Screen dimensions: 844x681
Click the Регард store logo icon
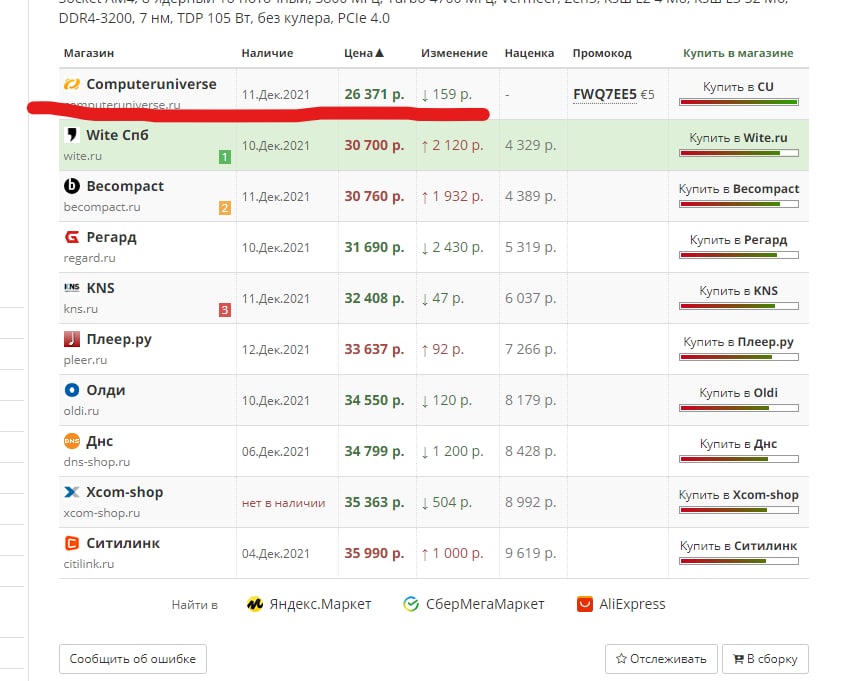click(x=72, y=237)
